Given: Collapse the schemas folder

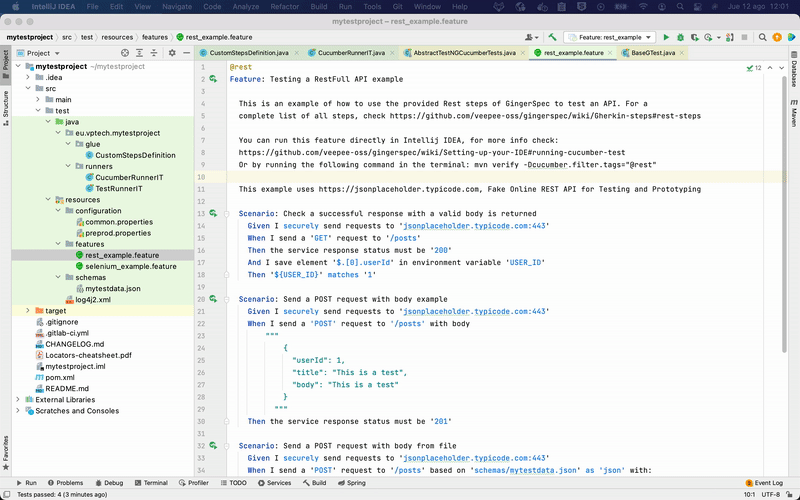Looking at the screenshot, I should tap(58, 278).
